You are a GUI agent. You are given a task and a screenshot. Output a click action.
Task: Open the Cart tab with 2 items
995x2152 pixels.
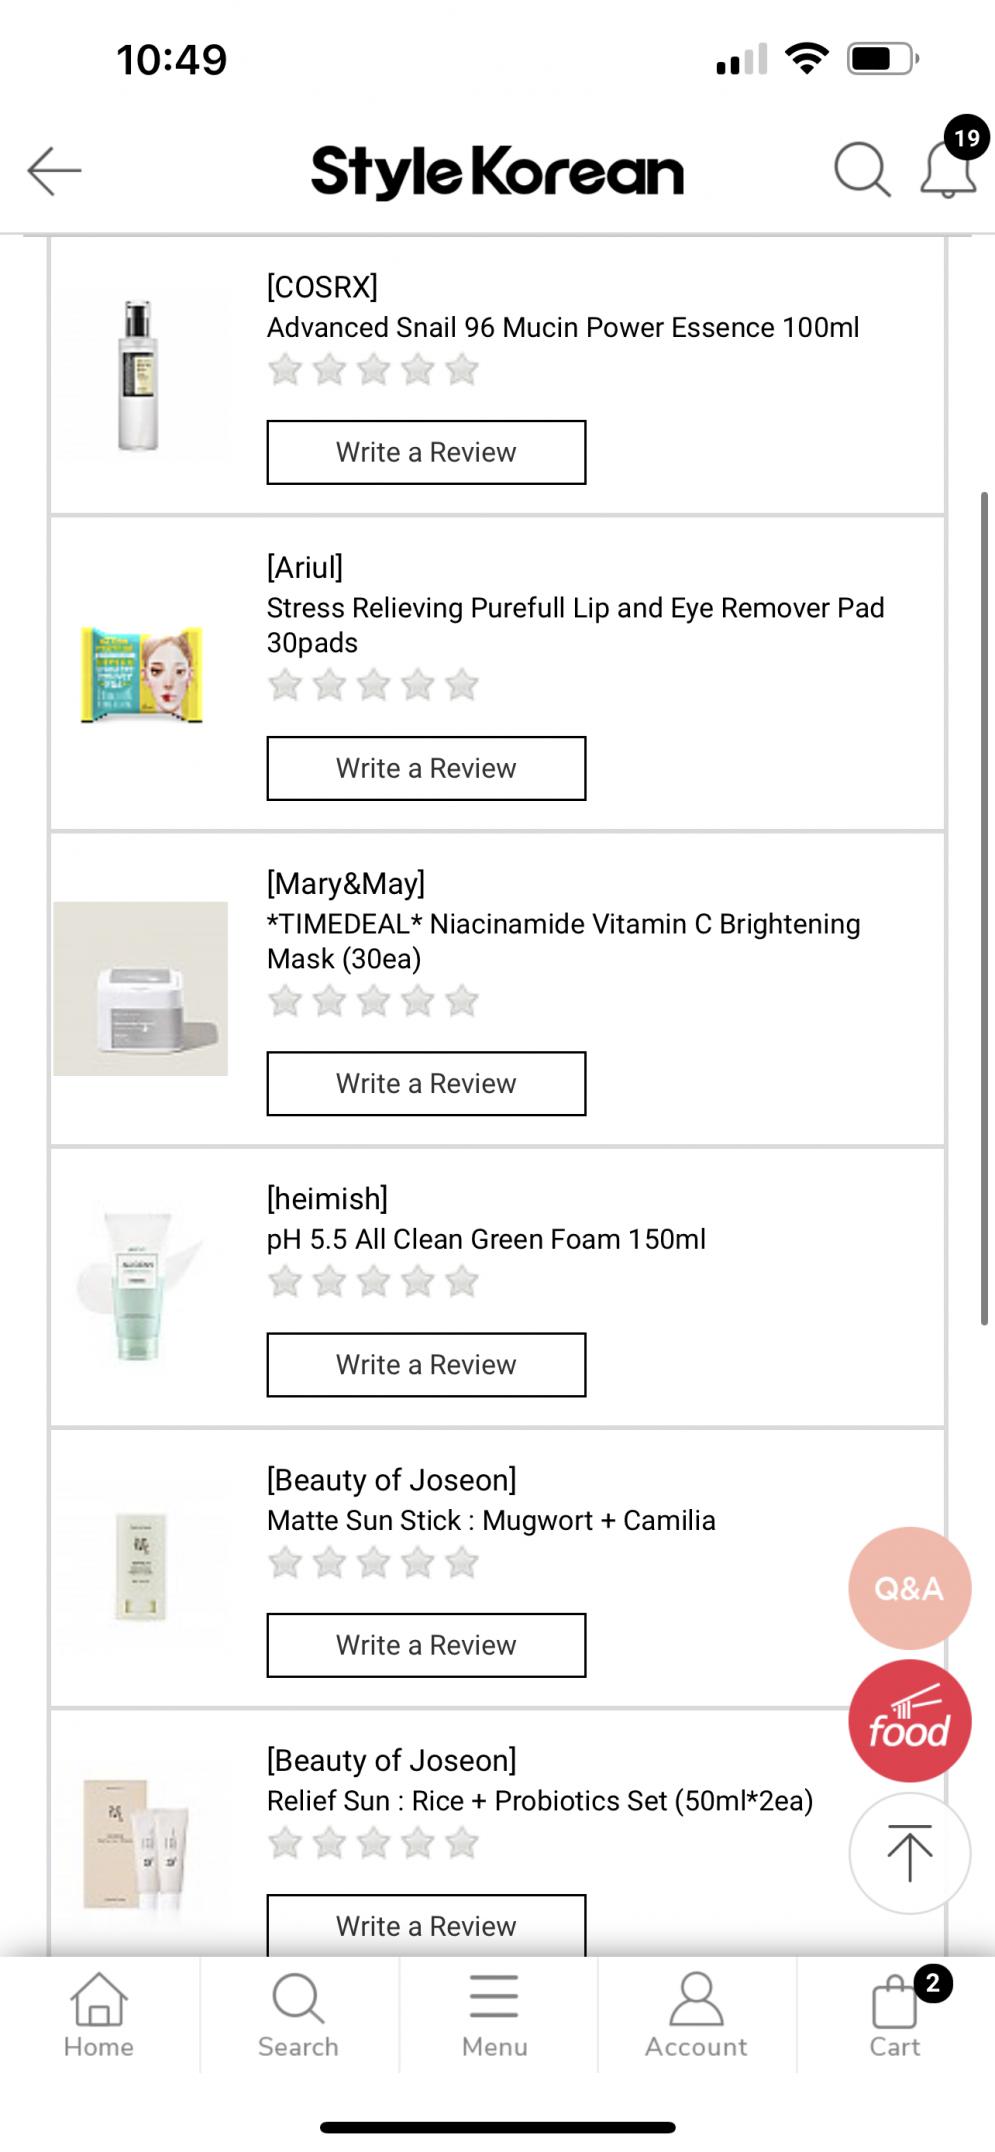895,2015
